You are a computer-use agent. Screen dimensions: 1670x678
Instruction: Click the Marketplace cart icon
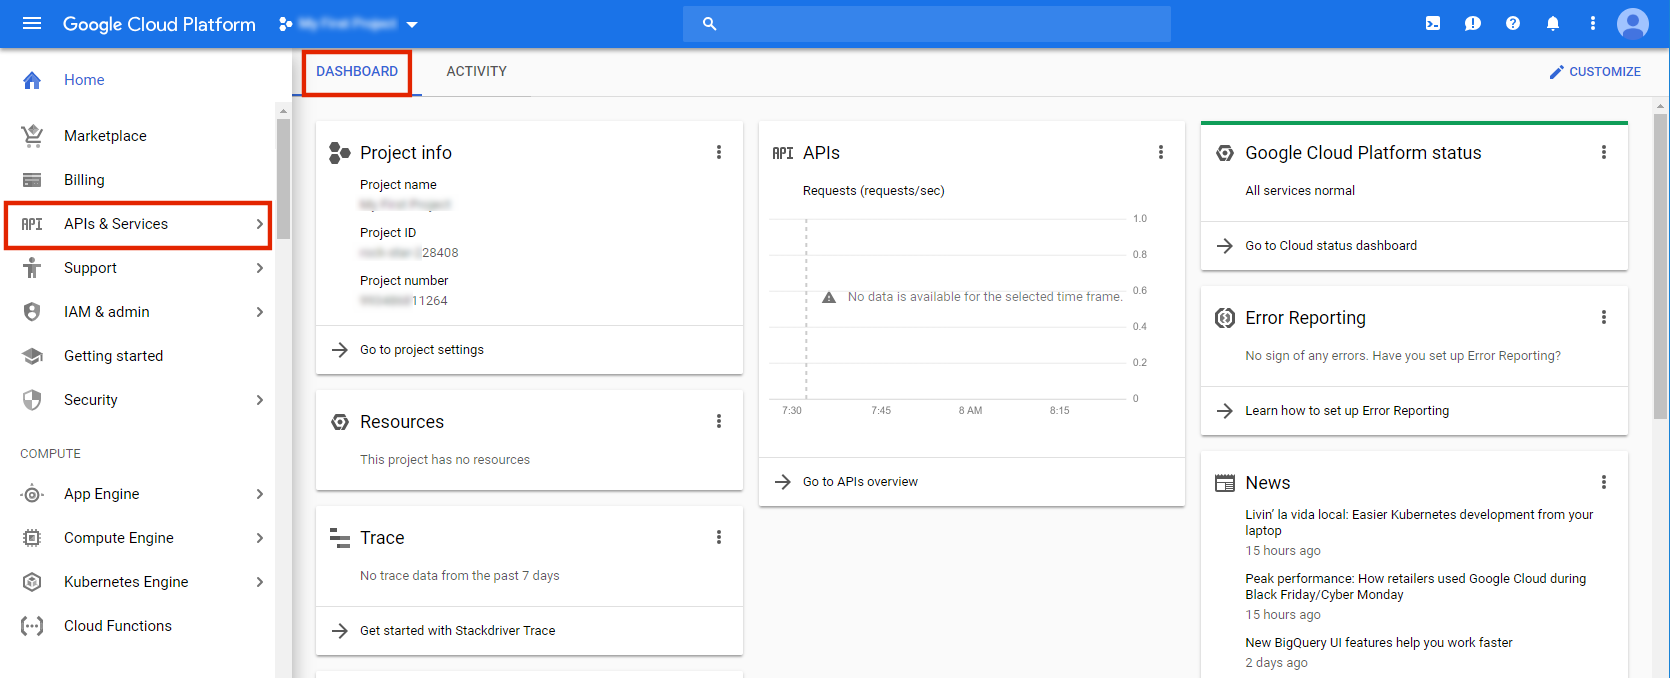[32, 136]
